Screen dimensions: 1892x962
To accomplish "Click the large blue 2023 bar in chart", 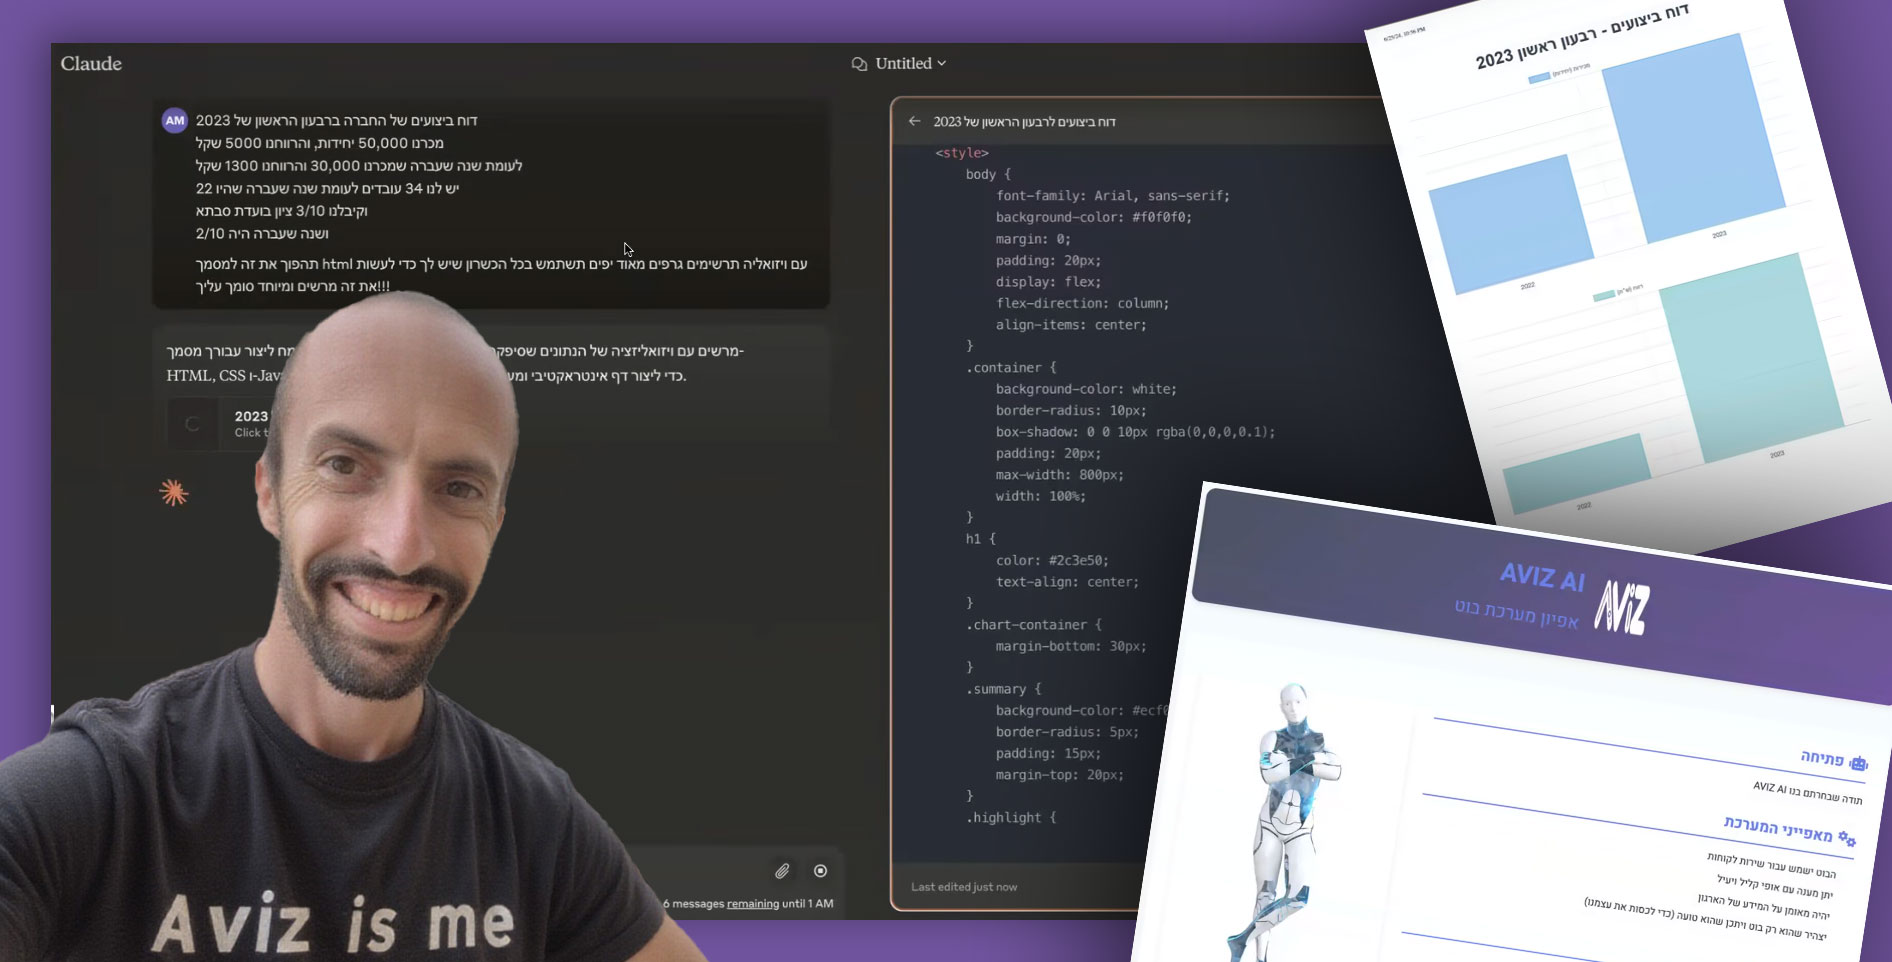I will pos(1693,138).
